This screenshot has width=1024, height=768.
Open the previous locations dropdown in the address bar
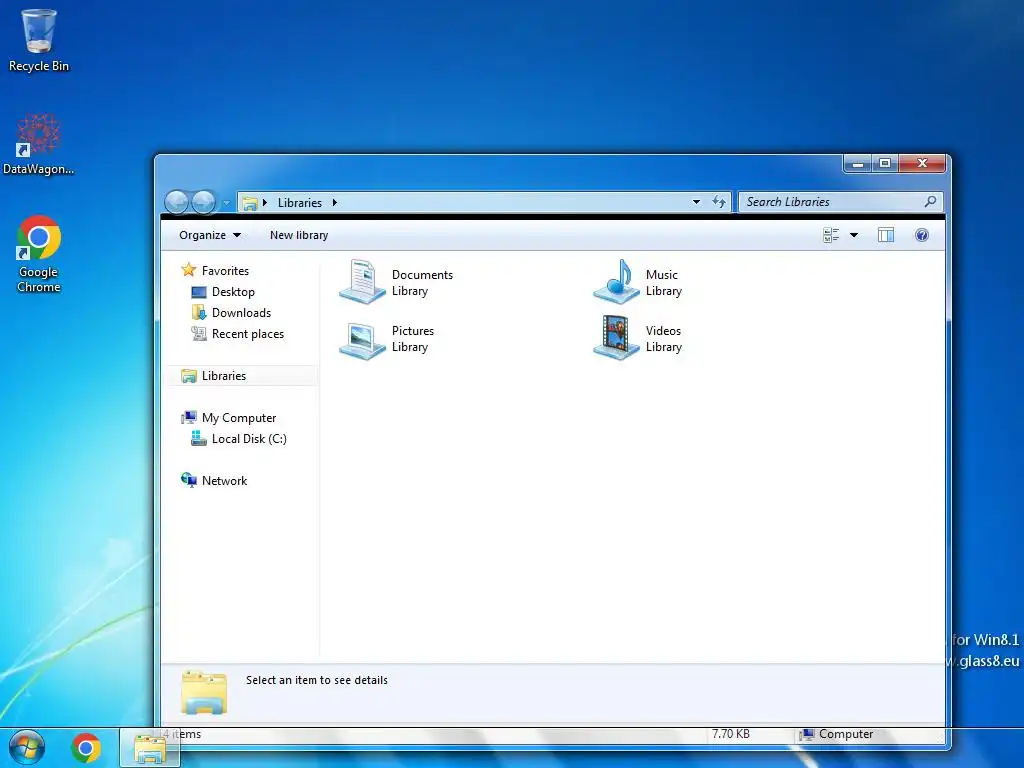(x=696, y=202)
